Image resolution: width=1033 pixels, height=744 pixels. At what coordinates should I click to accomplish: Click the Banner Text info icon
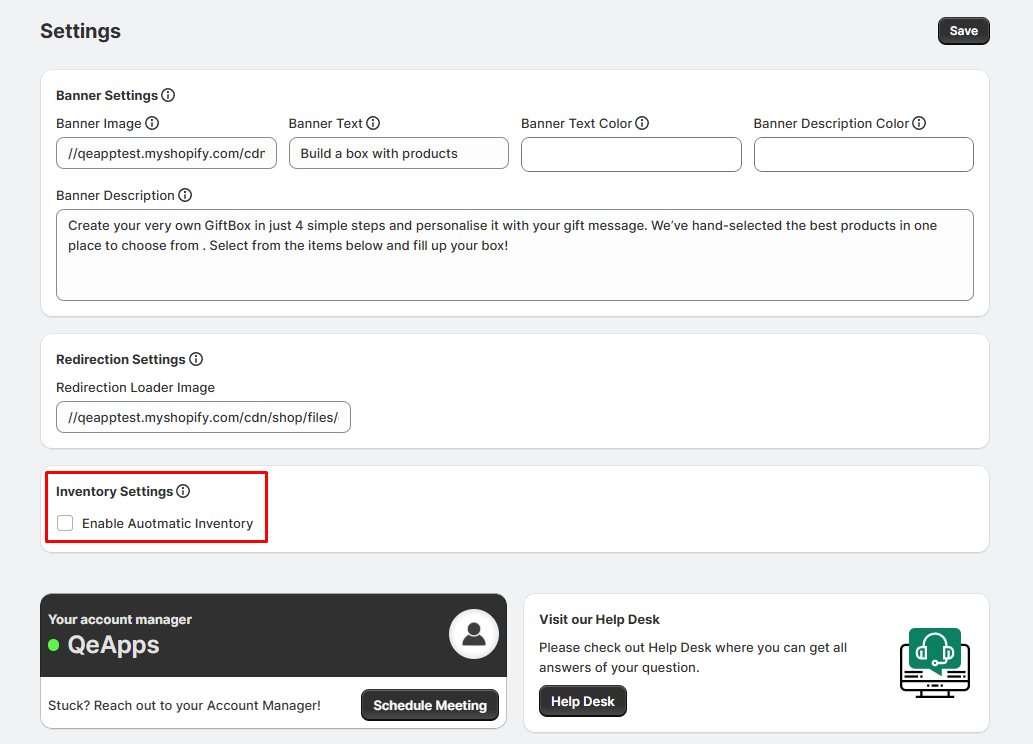coord(373,124)
